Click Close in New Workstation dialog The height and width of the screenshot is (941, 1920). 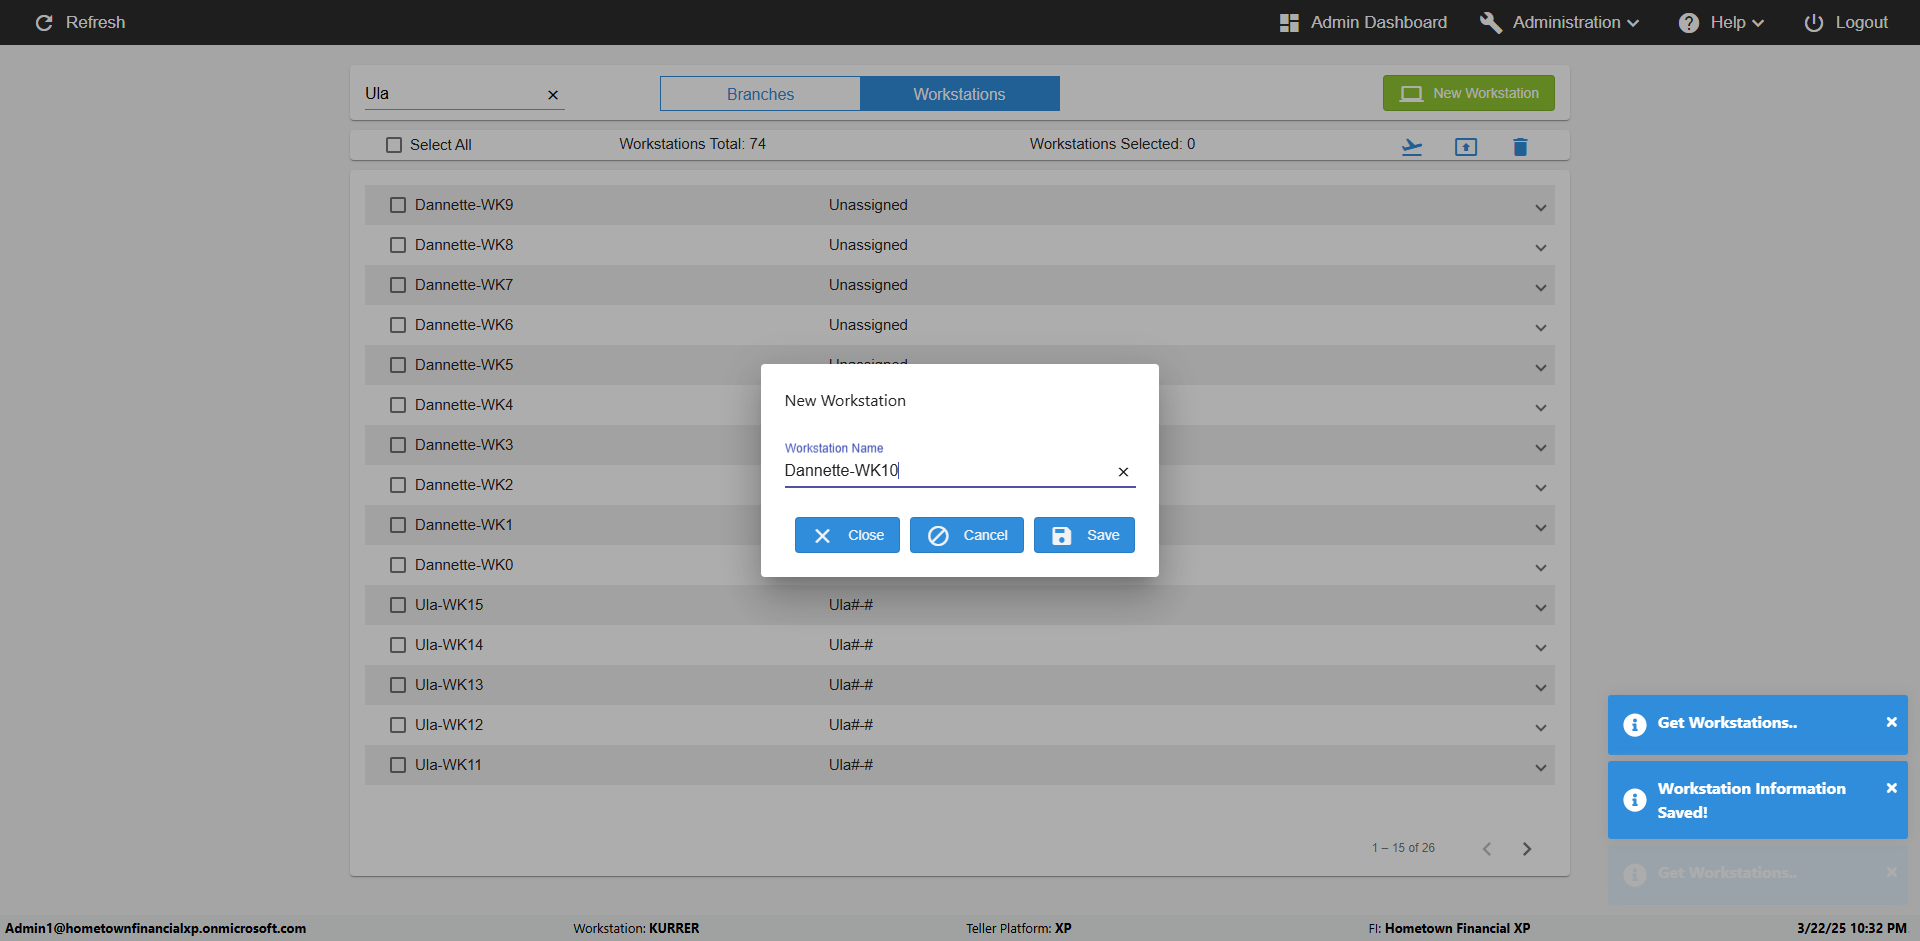[847, 535]
